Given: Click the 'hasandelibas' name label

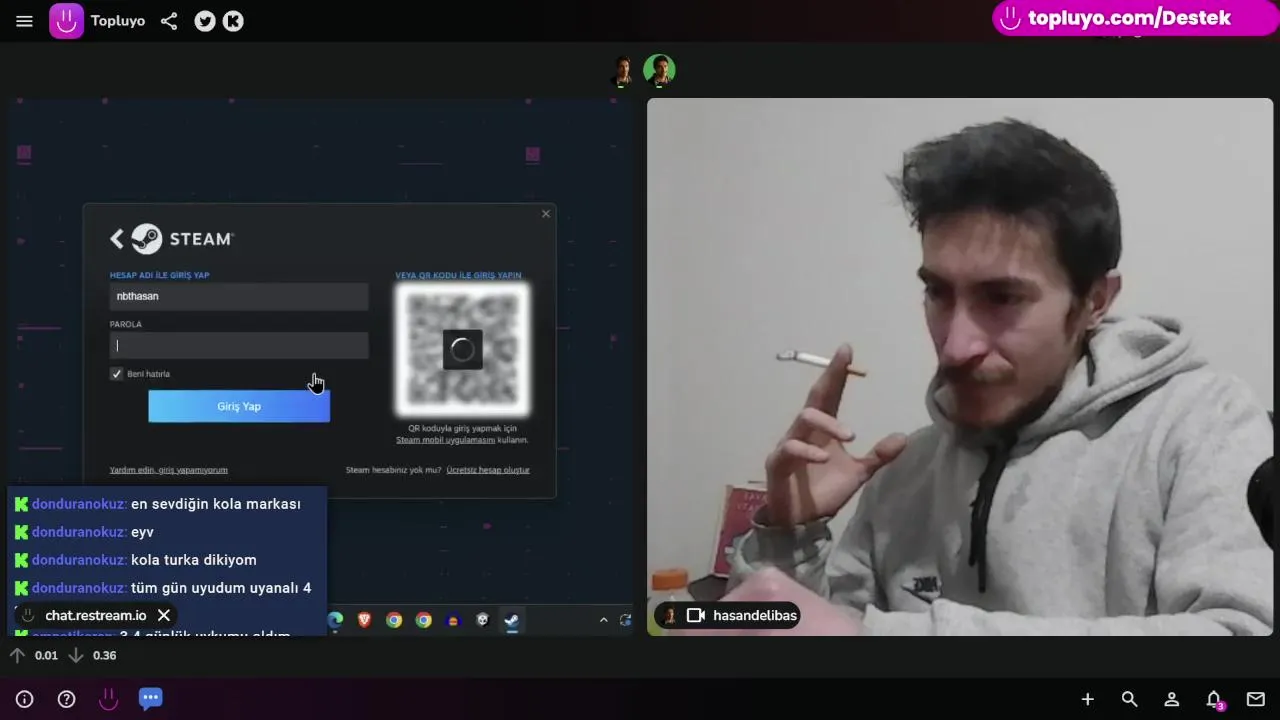Looking at the screenshot, I should tap(755, 615).
